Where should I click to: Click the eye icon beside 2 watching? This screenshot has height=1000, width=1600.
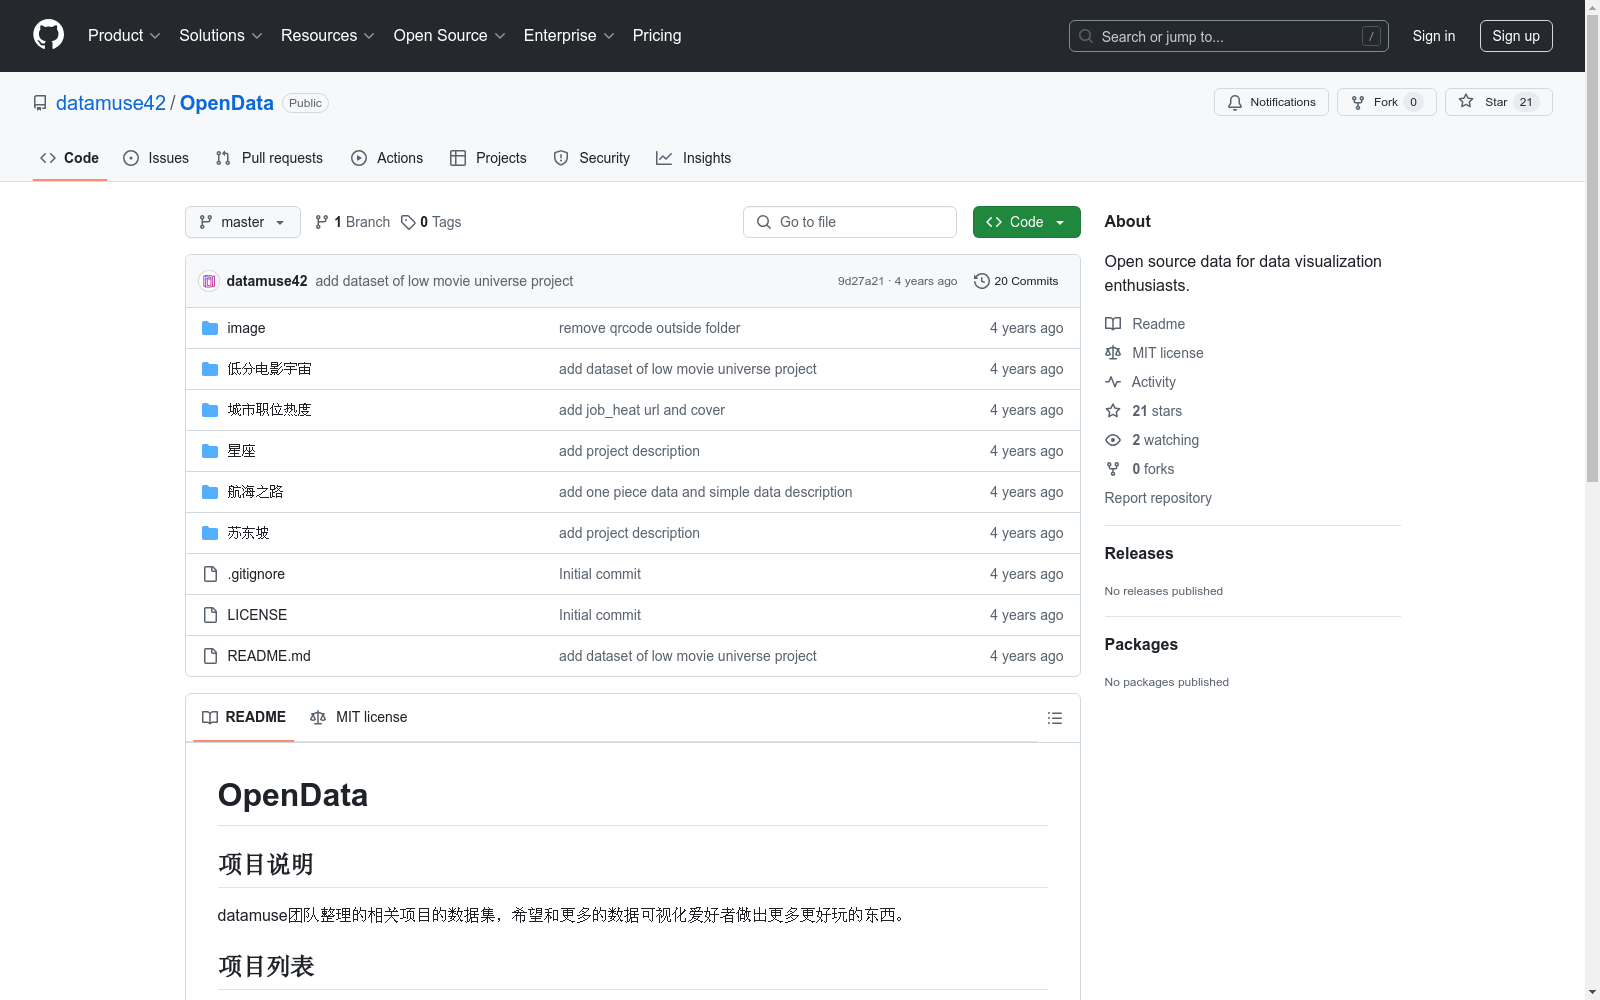1113,440
